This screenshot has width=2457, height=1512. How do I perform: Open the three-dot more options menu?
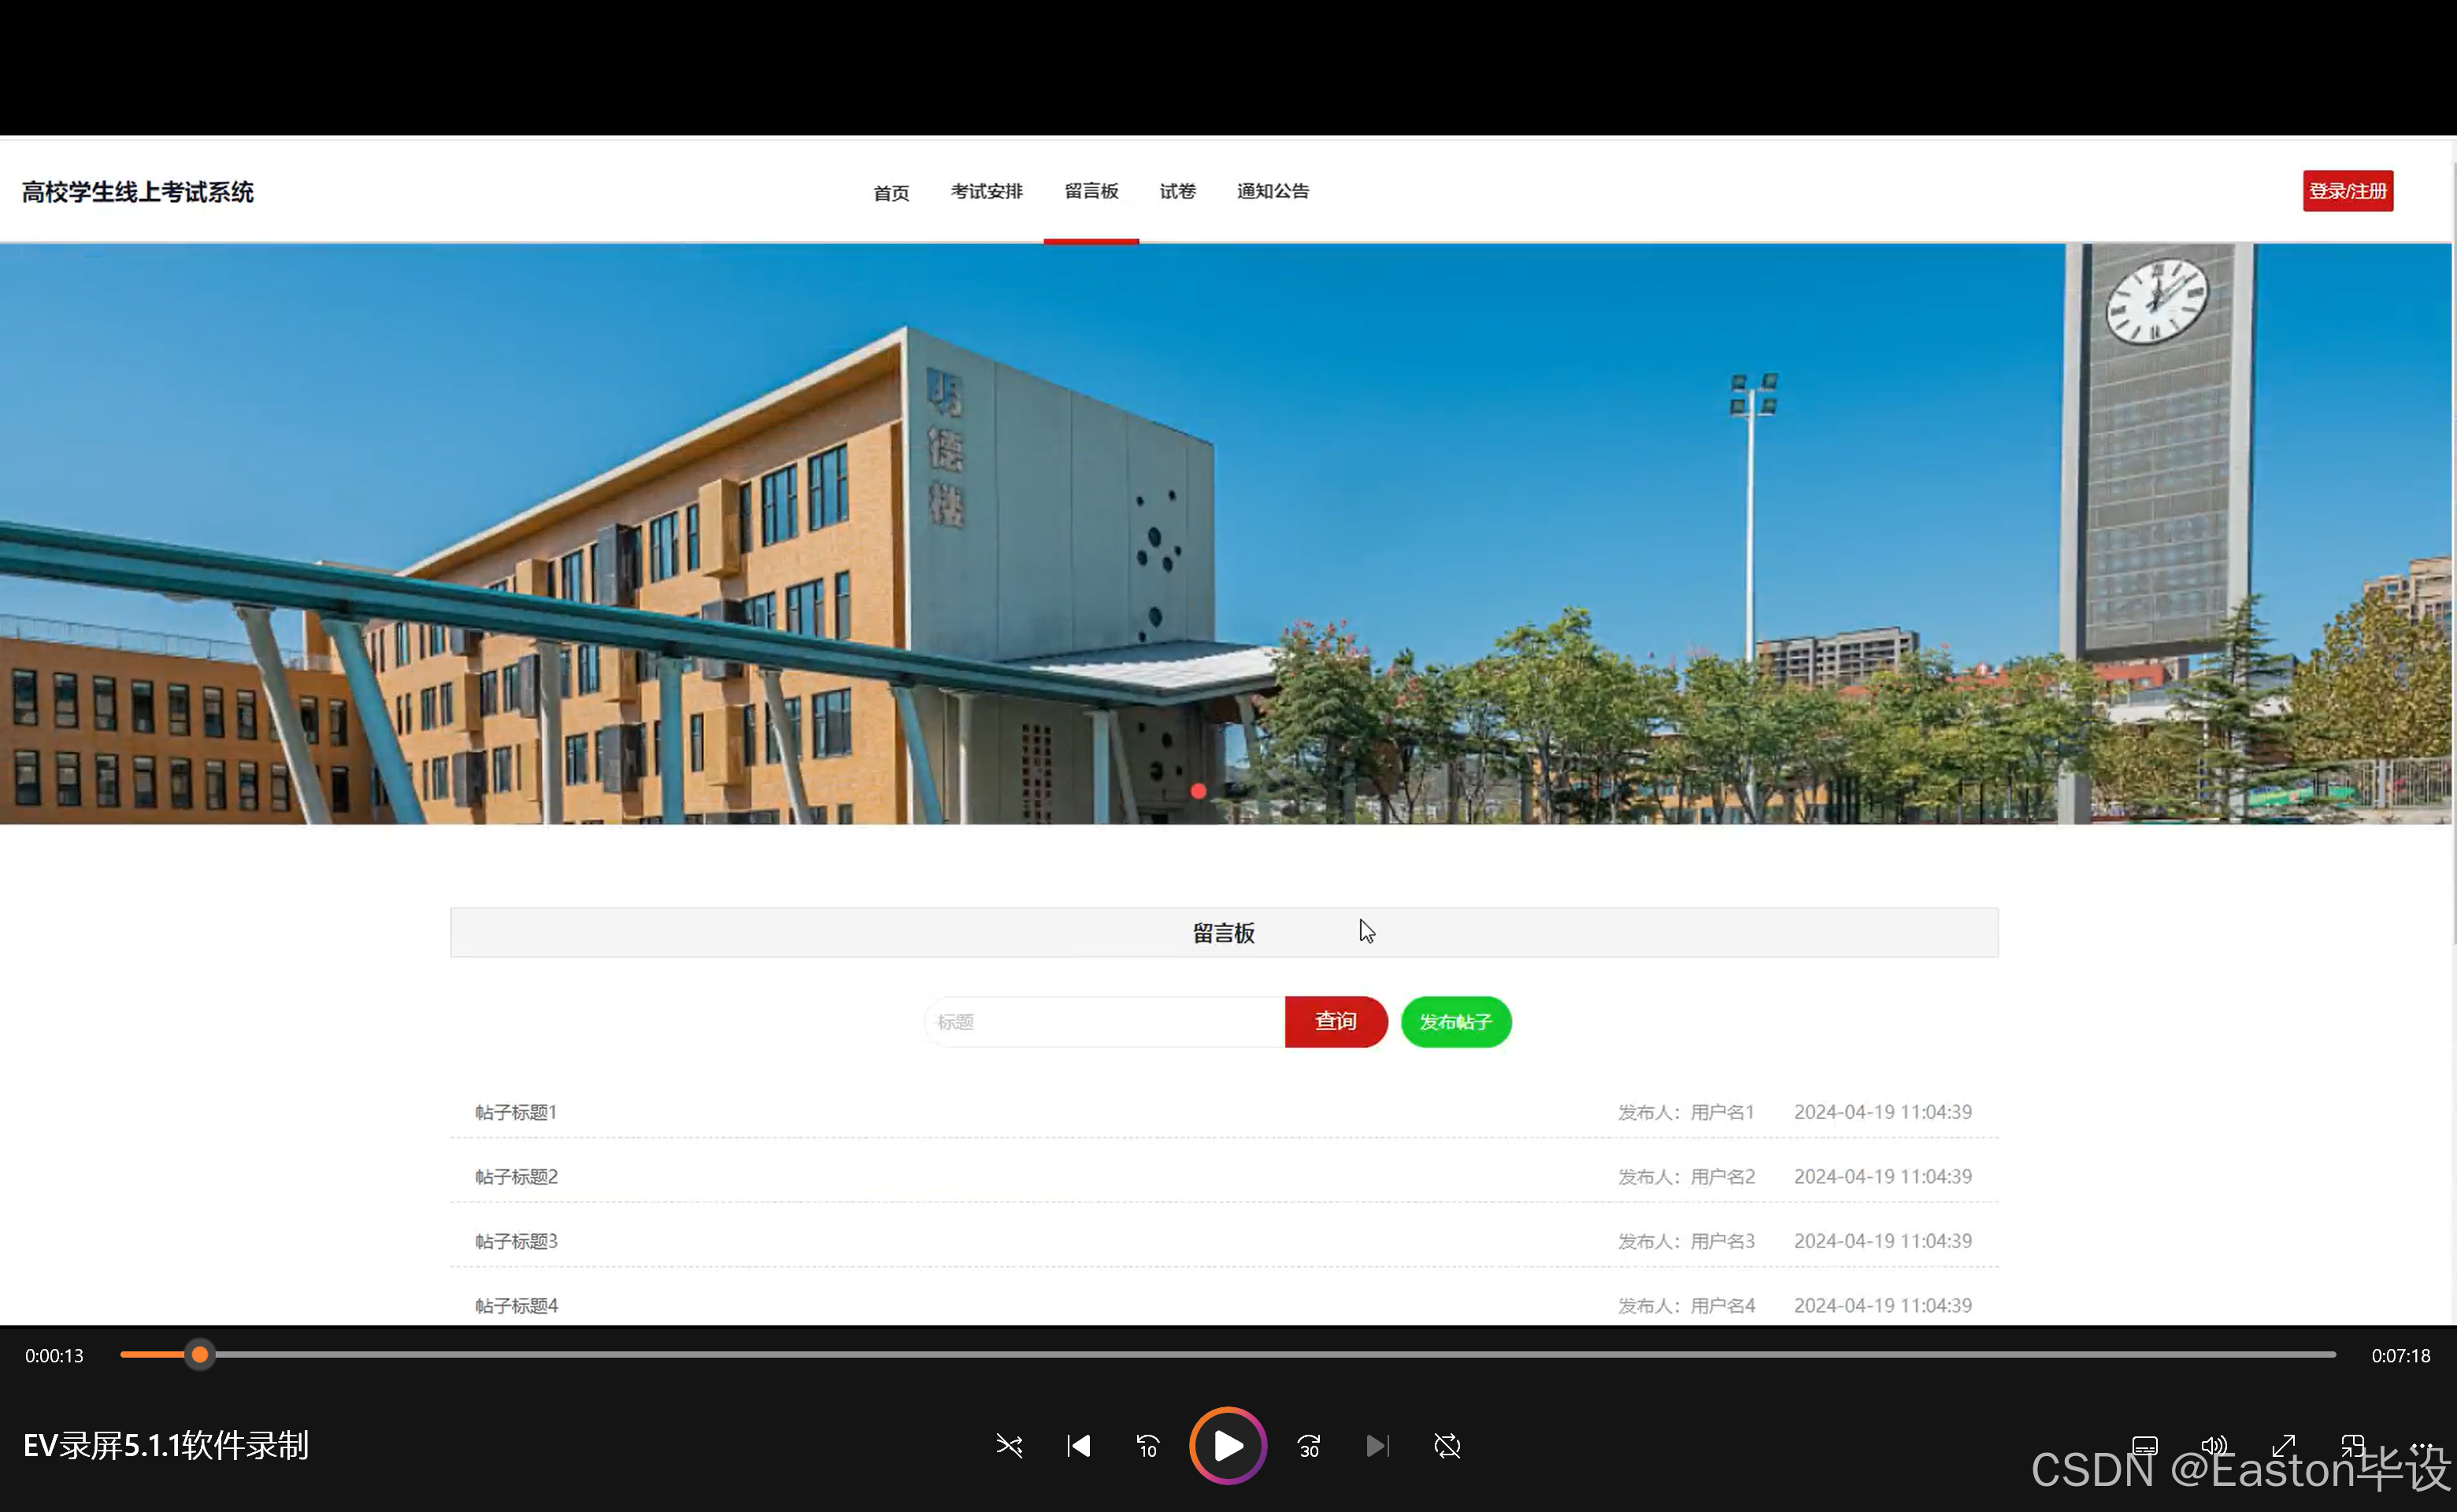pyautogui.click(x=2421, y=1446)
